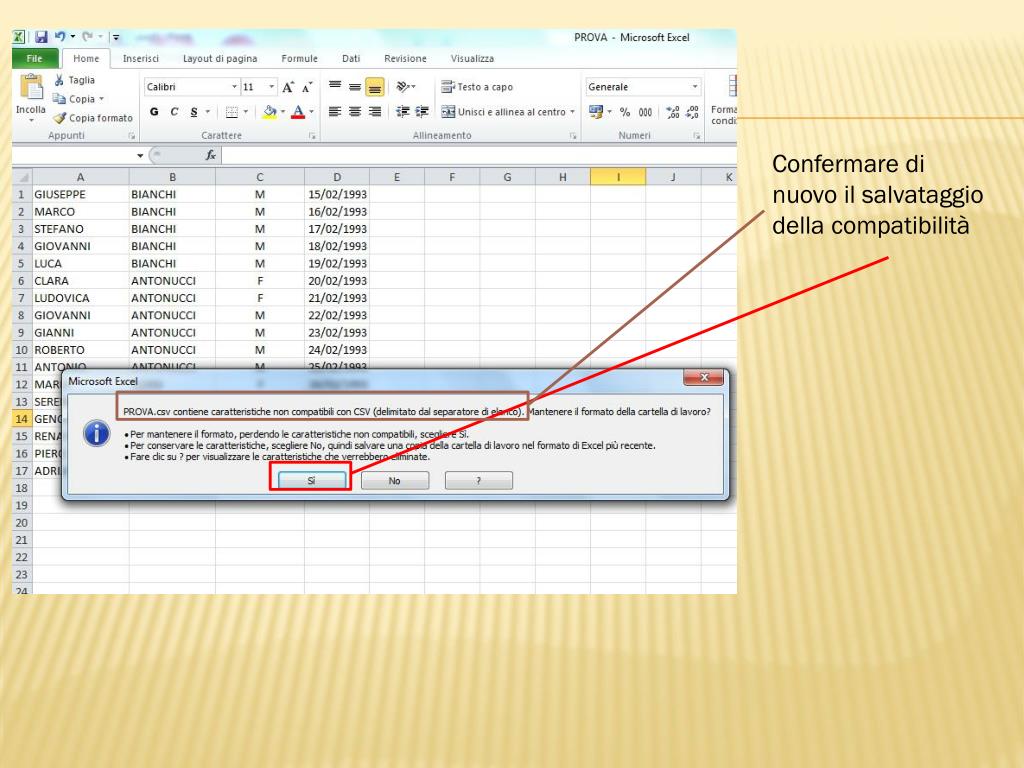This screenshot has width=1024, height=768.
Task: Click the Taglia scissors icon
Action: pyautogui.click(x=59, y=80)
